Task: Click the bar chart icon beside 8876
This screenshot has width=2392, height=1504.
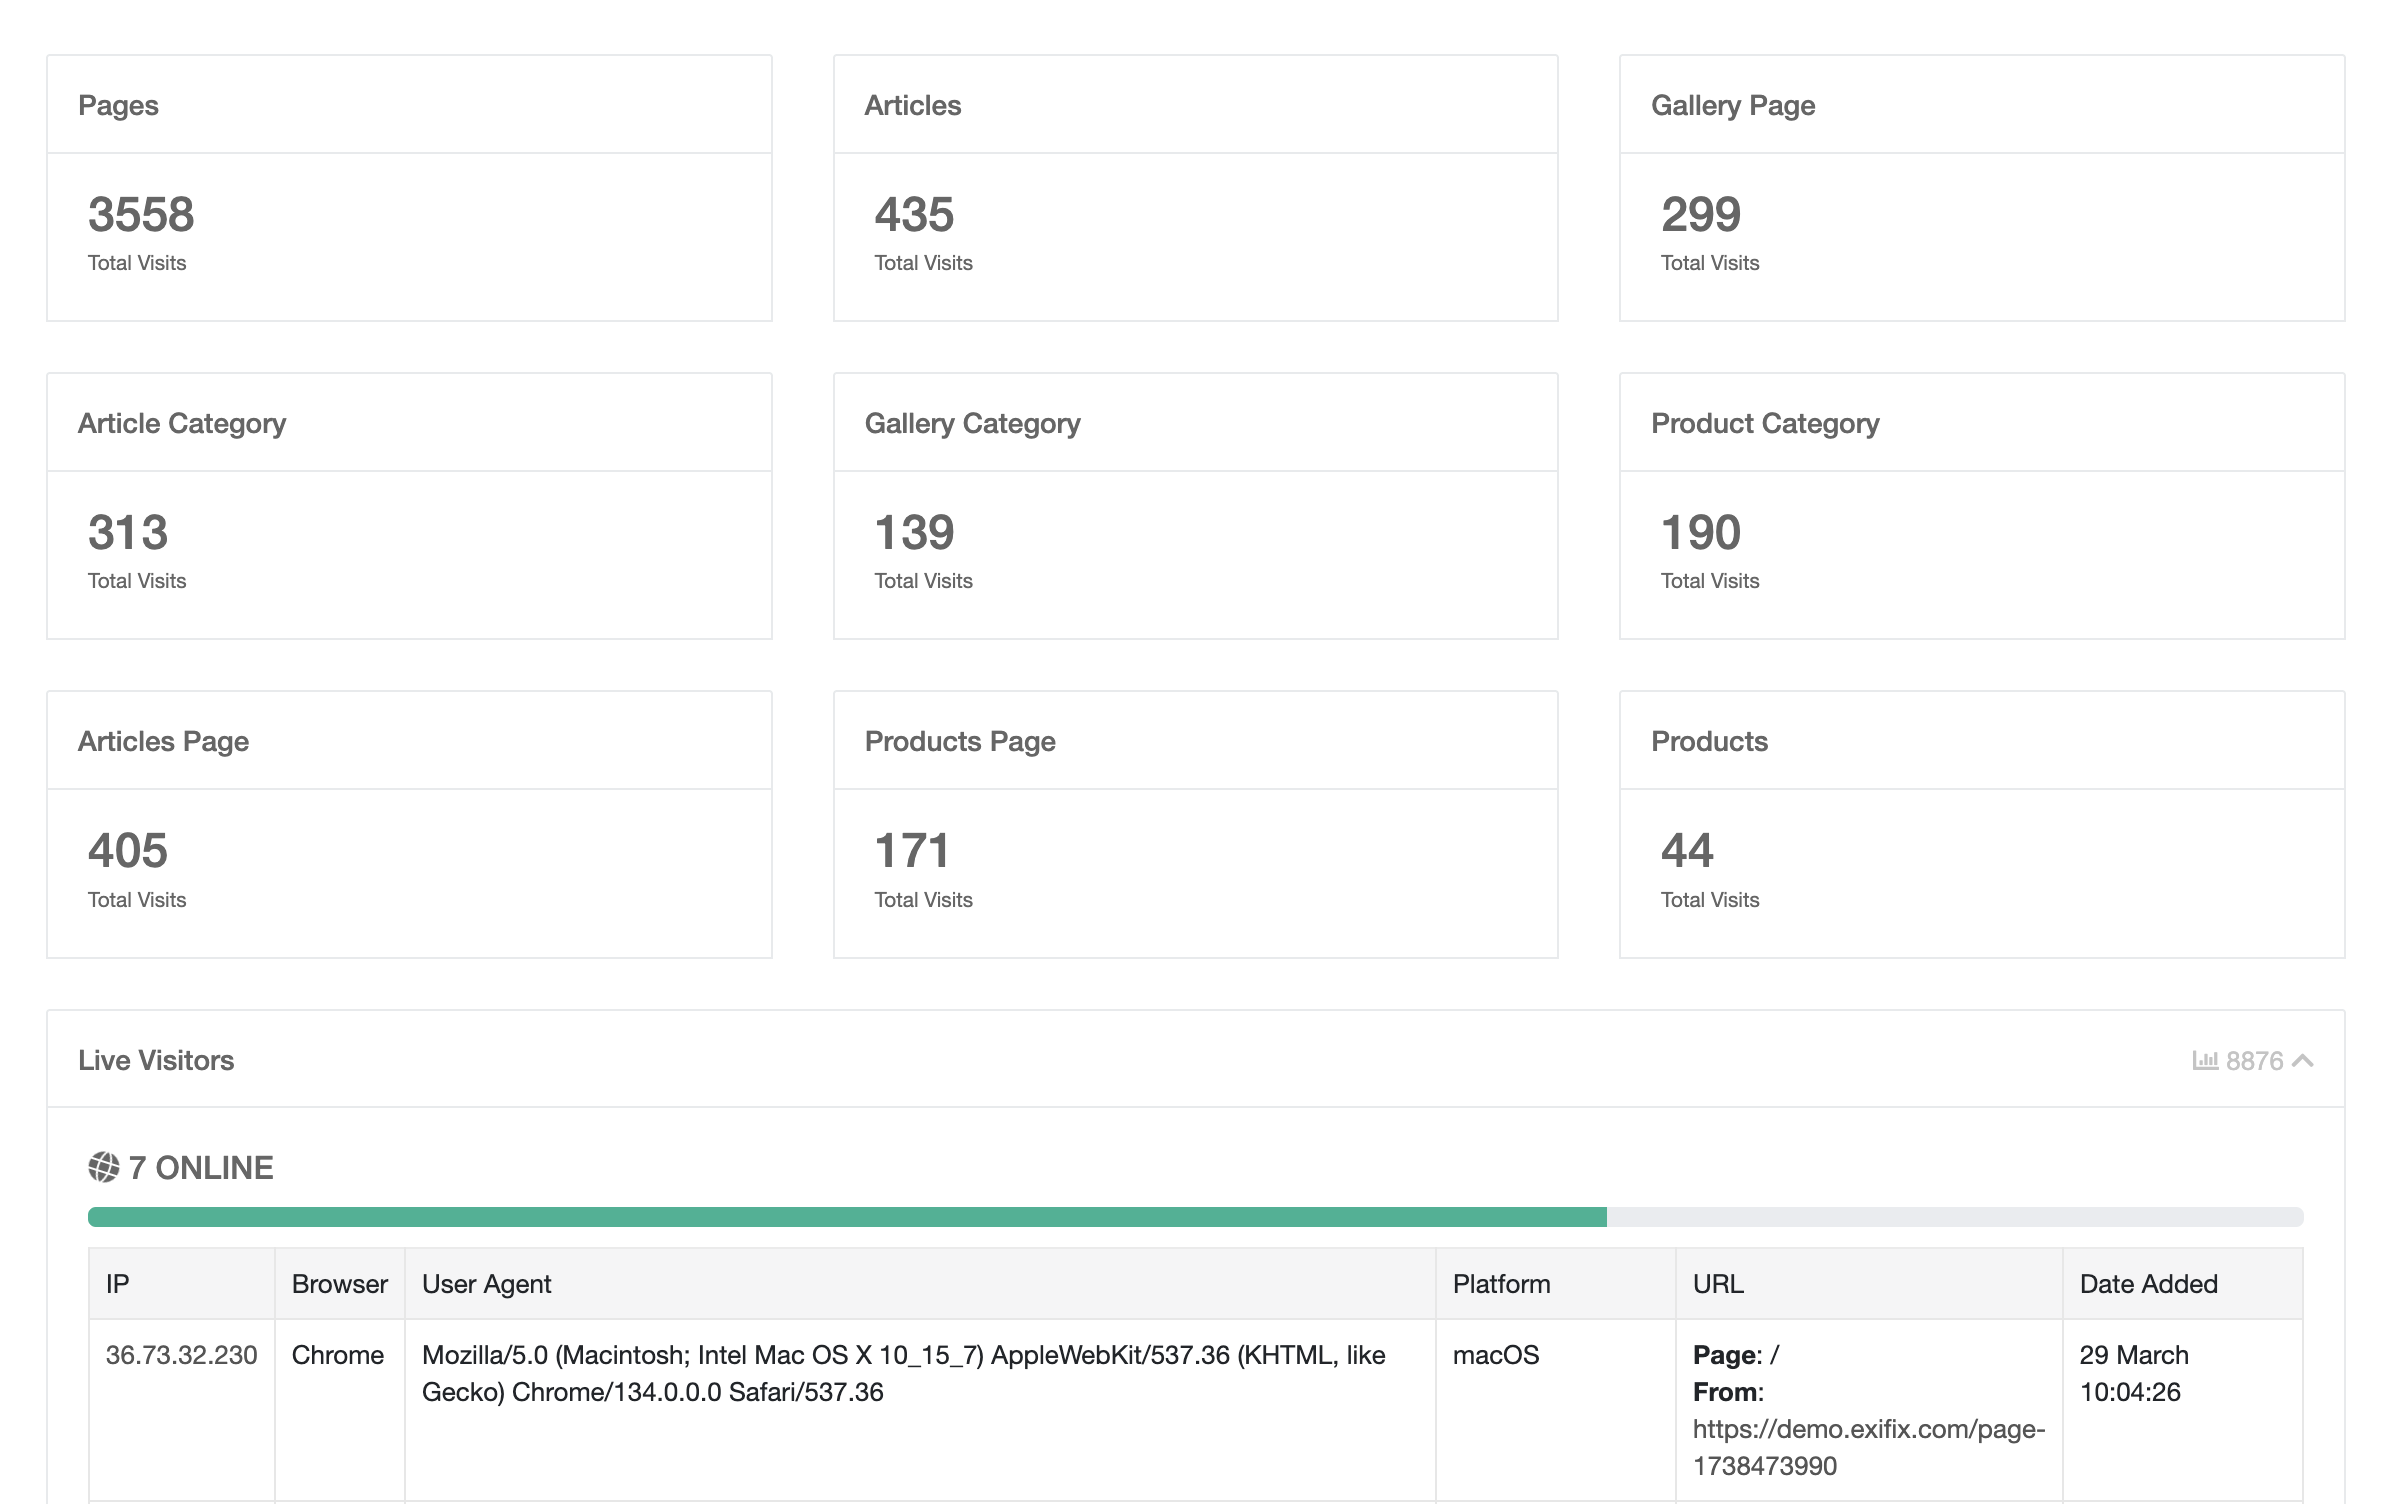Action: 2204,1060
